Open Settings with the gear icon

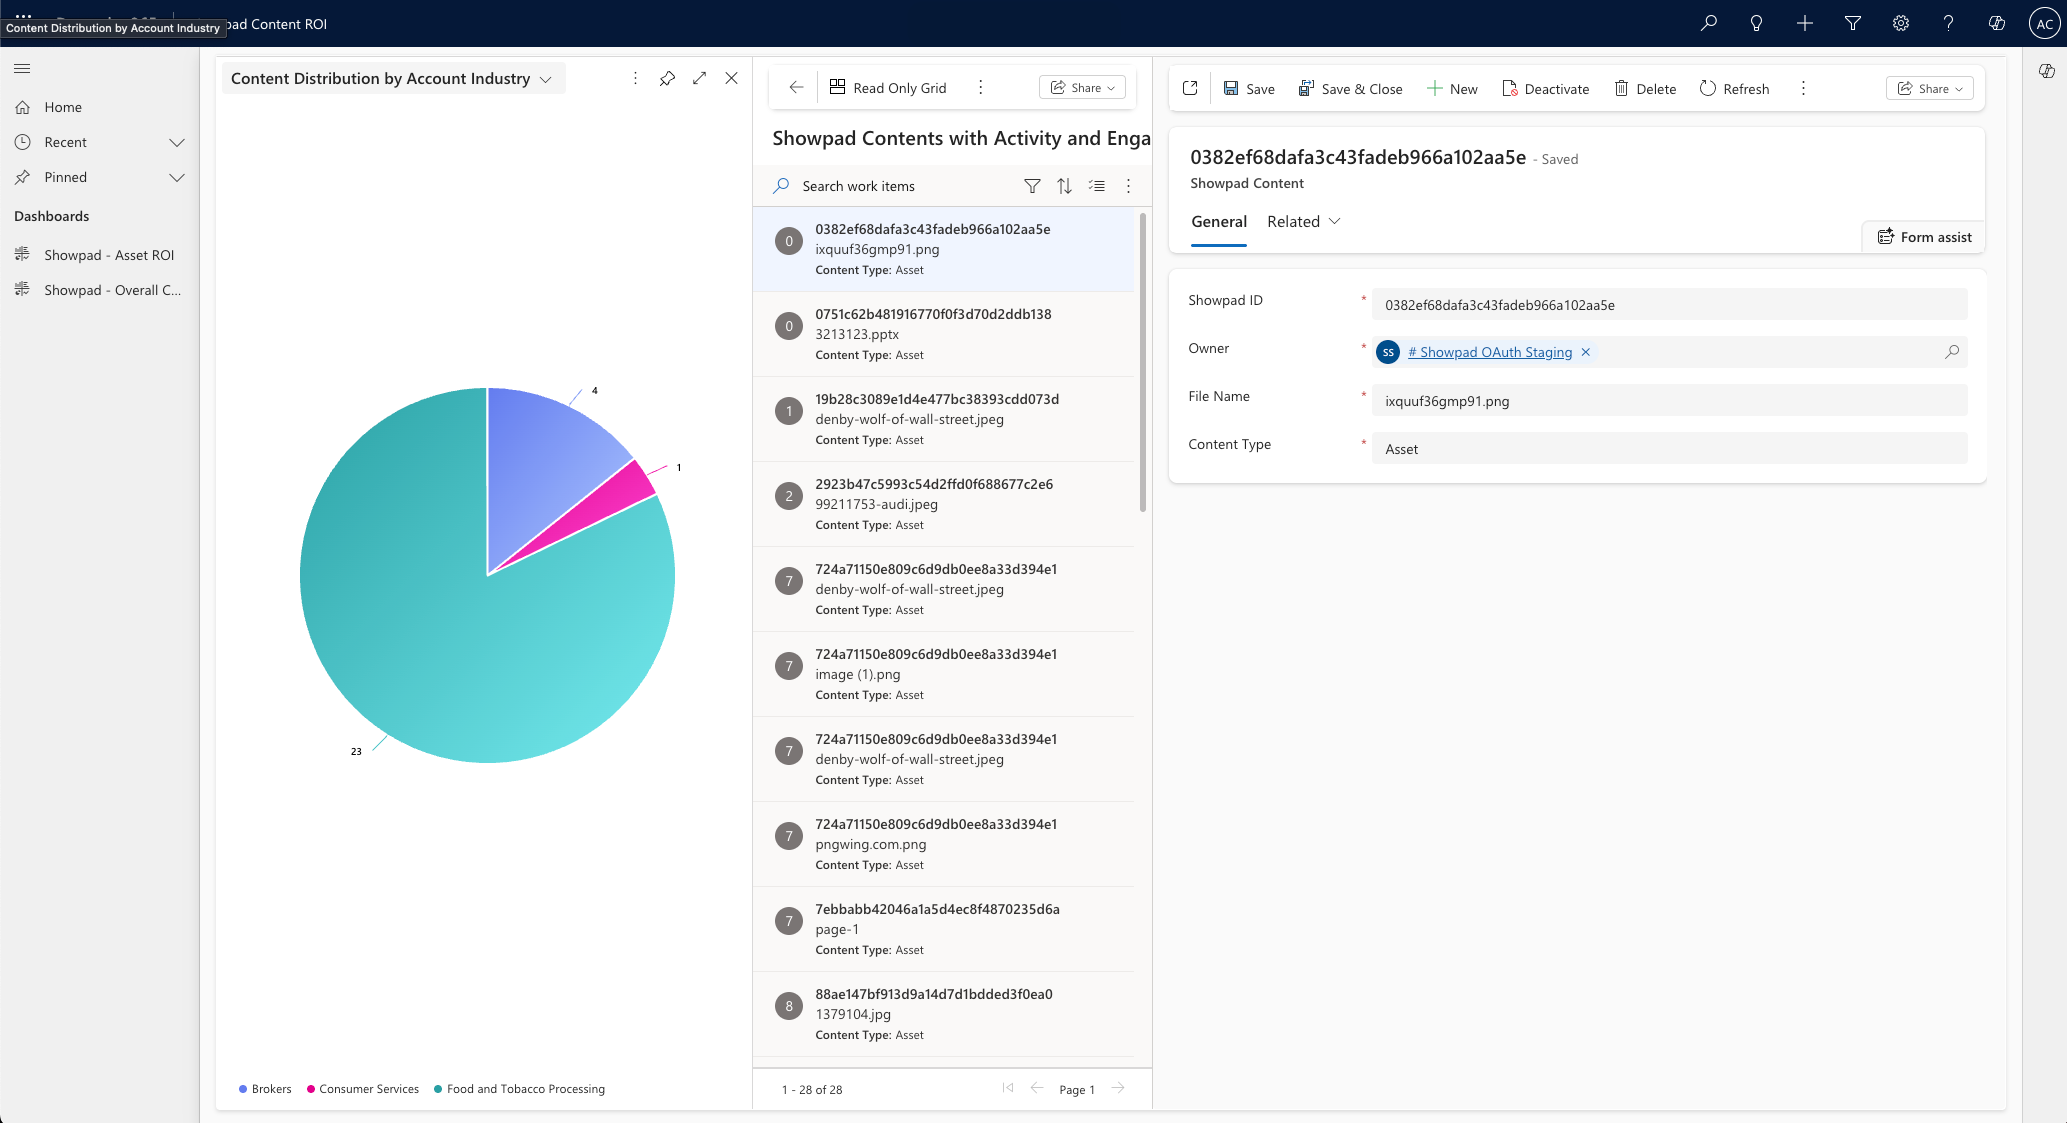pos(1901,23)
